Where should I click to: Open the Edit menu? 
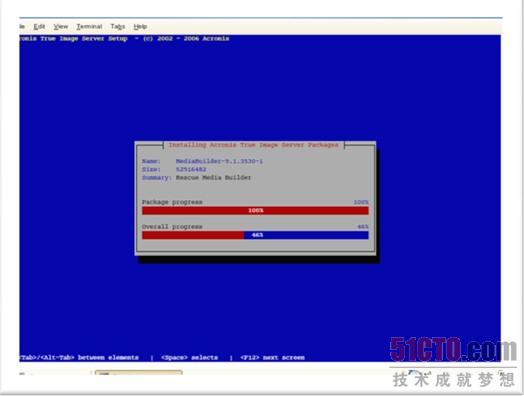tap(39, 26)
